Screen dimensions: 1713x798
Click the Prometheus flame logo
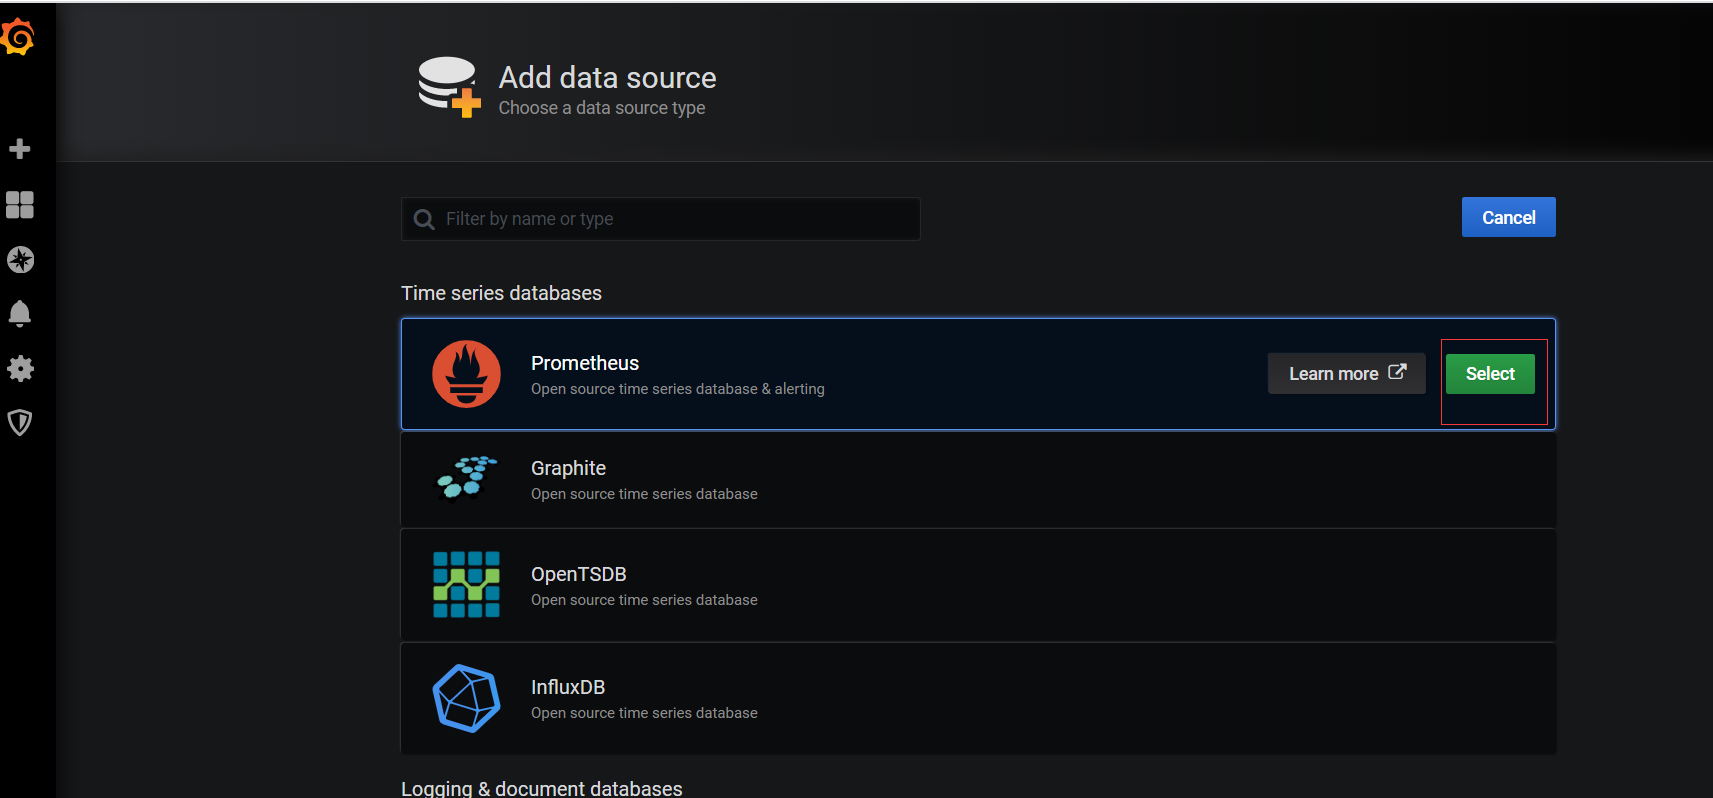click(x=466, y=374)
